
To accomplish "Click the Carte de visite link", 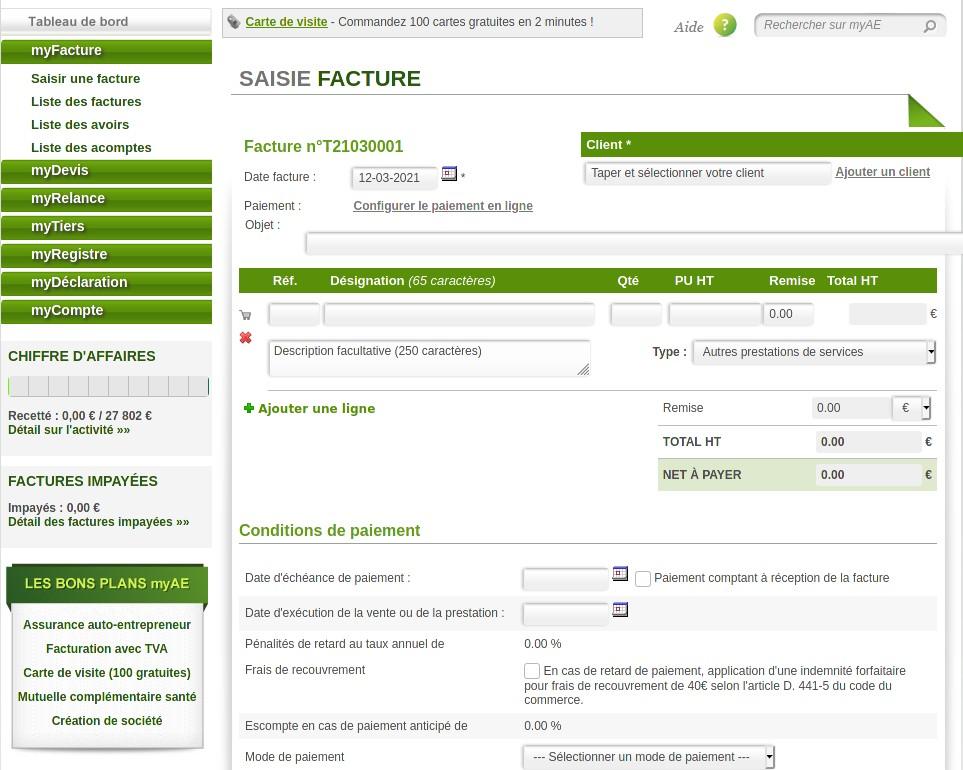I will tap(286, 21).
